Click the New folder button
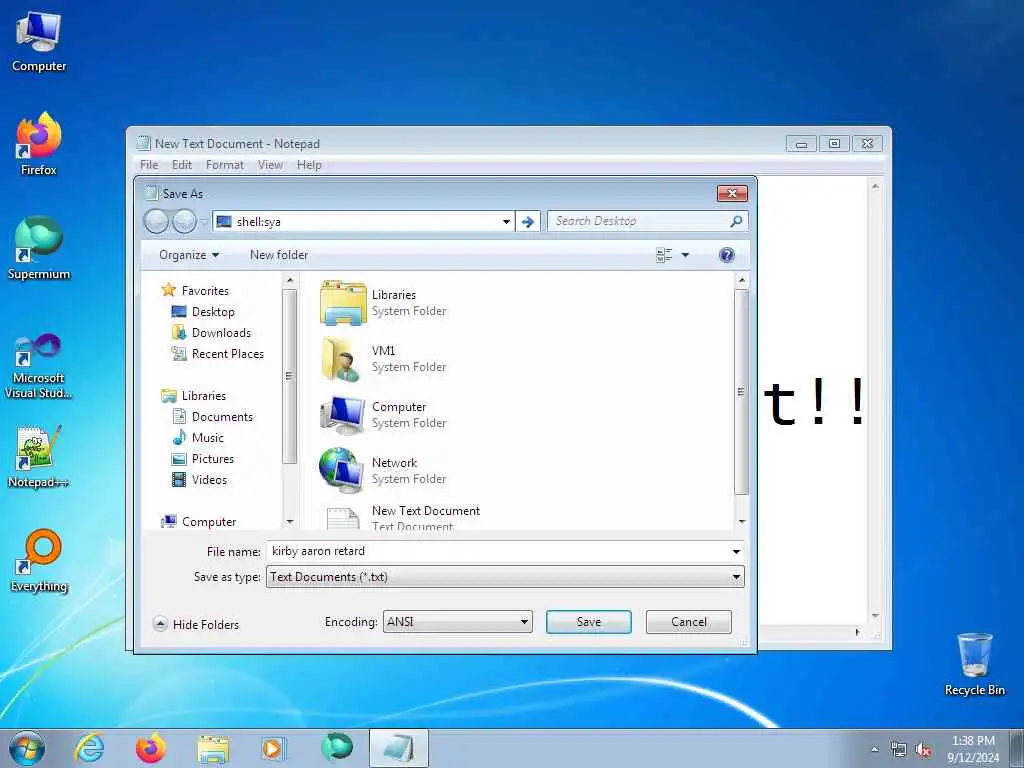1024x768 pixels. coord(279,255)
